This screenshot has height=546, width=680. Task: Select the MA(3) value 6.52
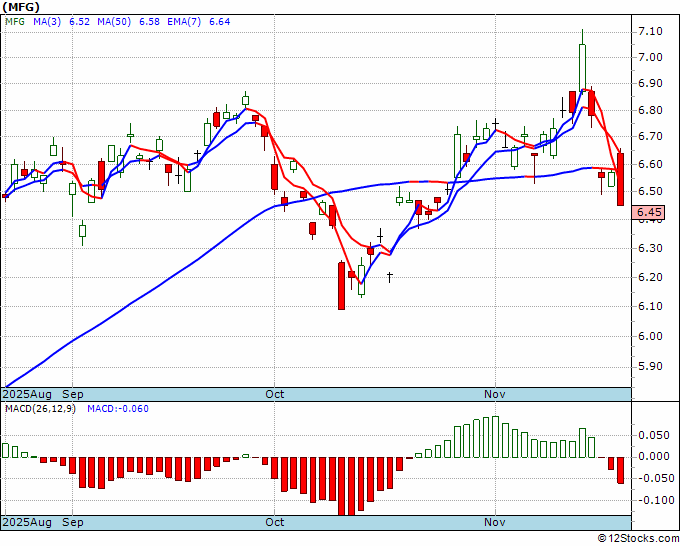click(79, 22)
